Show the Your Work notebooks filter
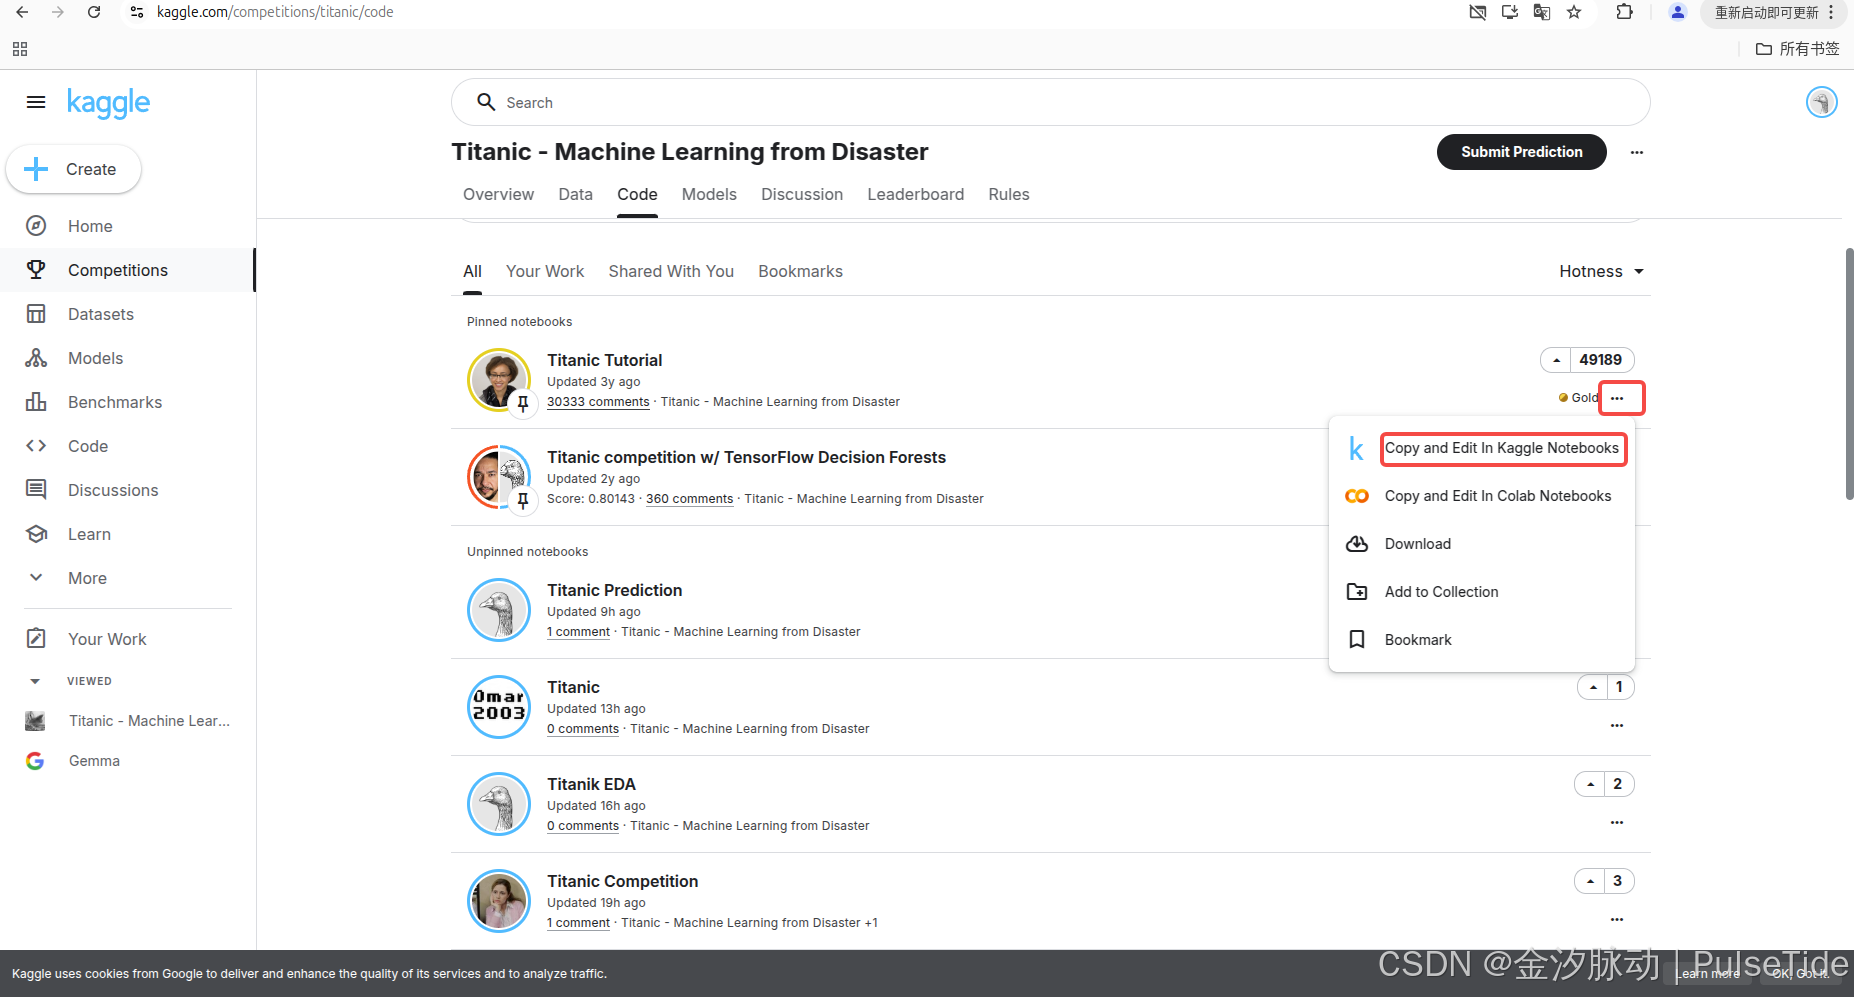The height and width of the screenshot is (997, 1854). (x=545, y=271)
